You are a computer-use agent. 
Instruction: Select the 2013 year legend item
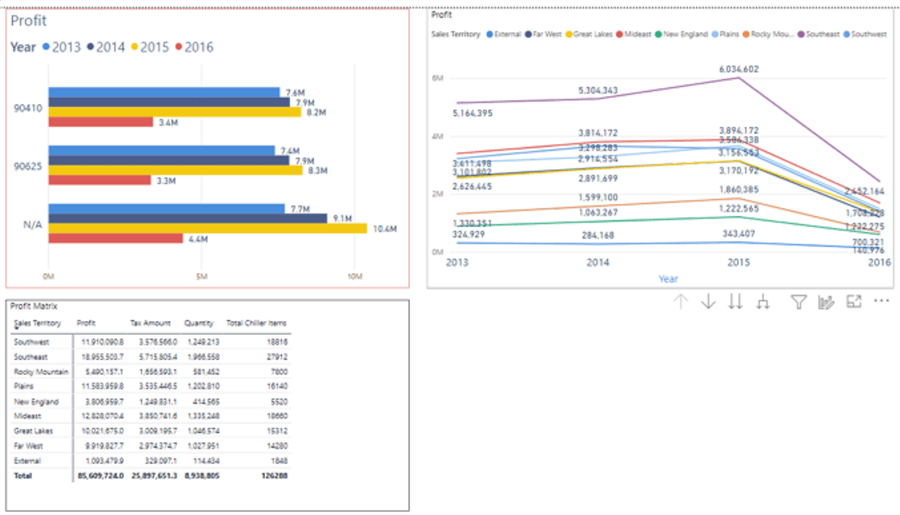point(61,47)
